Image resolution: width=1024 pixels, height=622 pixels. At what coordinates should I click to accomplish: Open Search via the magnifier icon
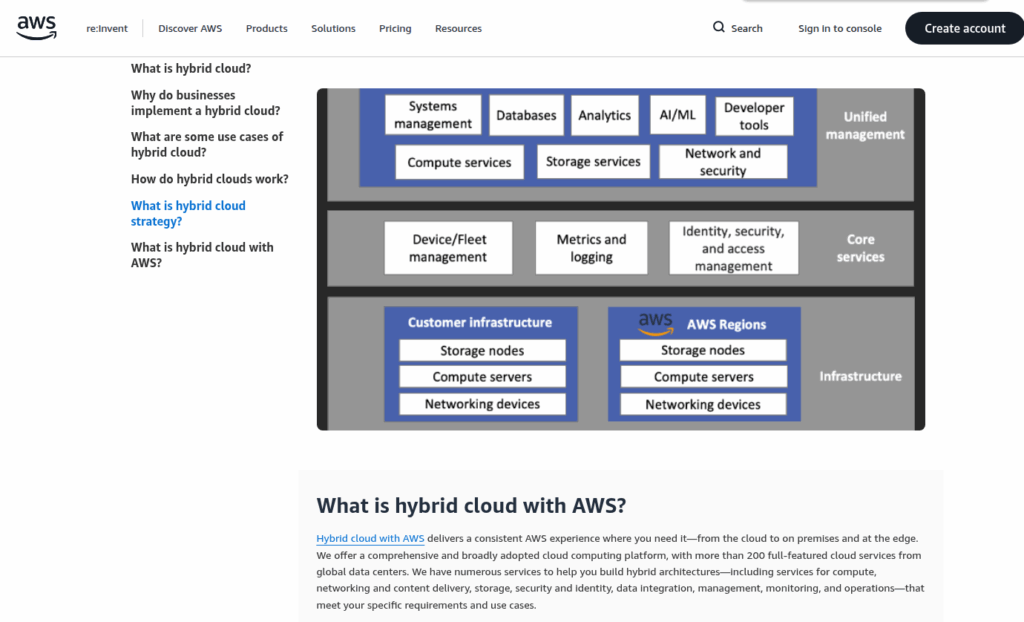click(737, 28)
